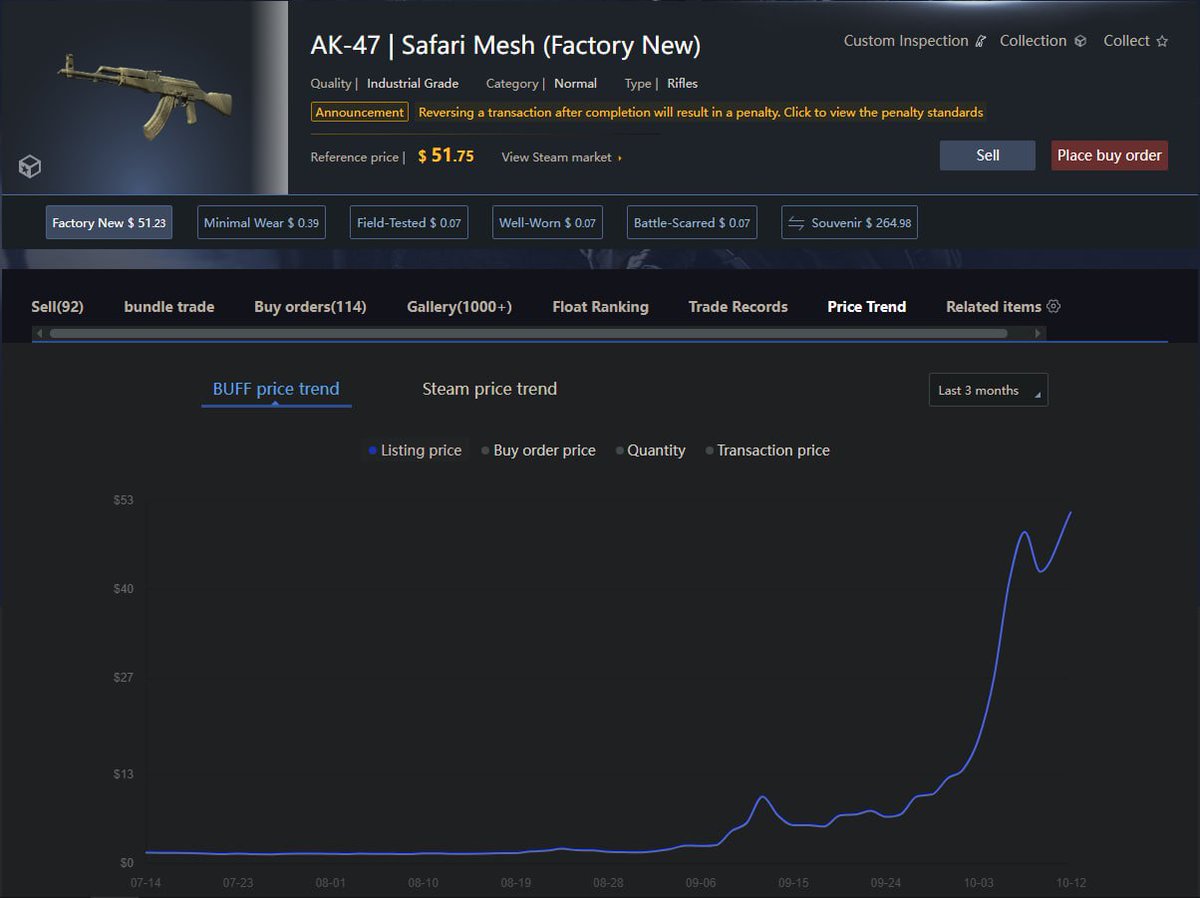Click Reference price $51.75 value
The height and width of the screenshot is (898, 1200).
(446, 156)
